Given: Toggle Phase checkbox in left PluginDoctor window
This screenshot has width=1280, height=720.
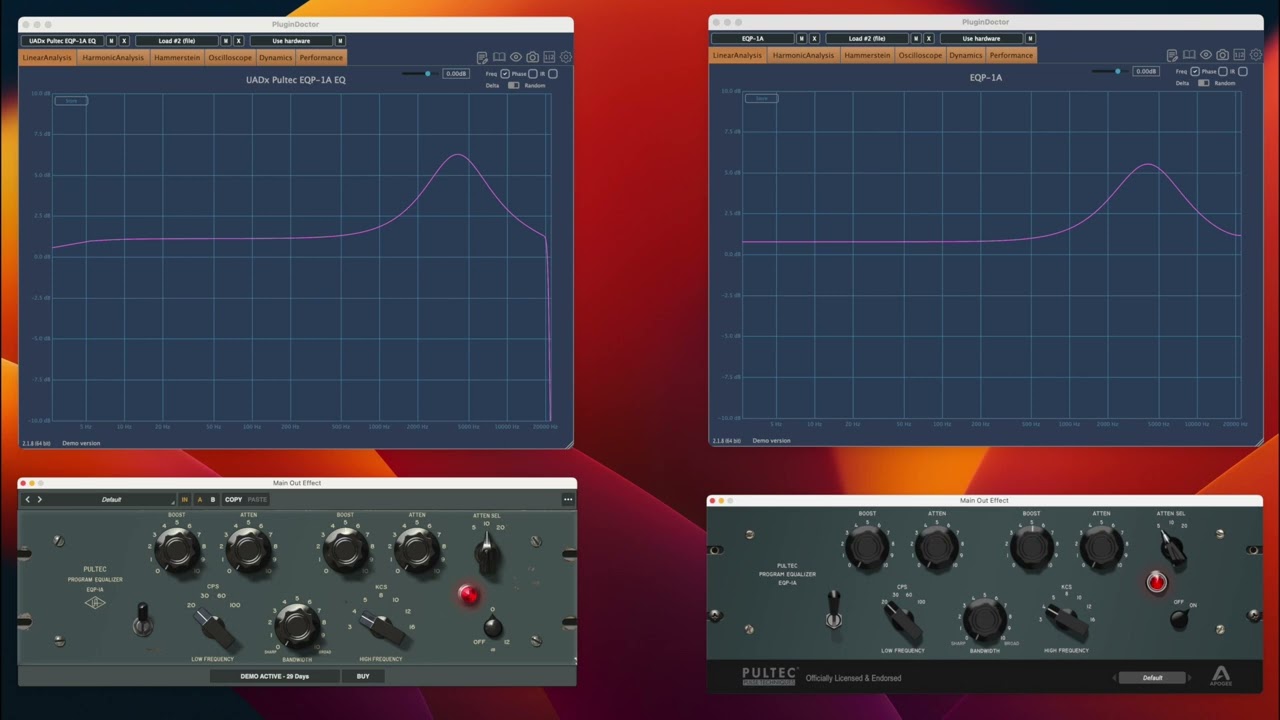Looking at the screenshot, I should (x=533, y=74).
